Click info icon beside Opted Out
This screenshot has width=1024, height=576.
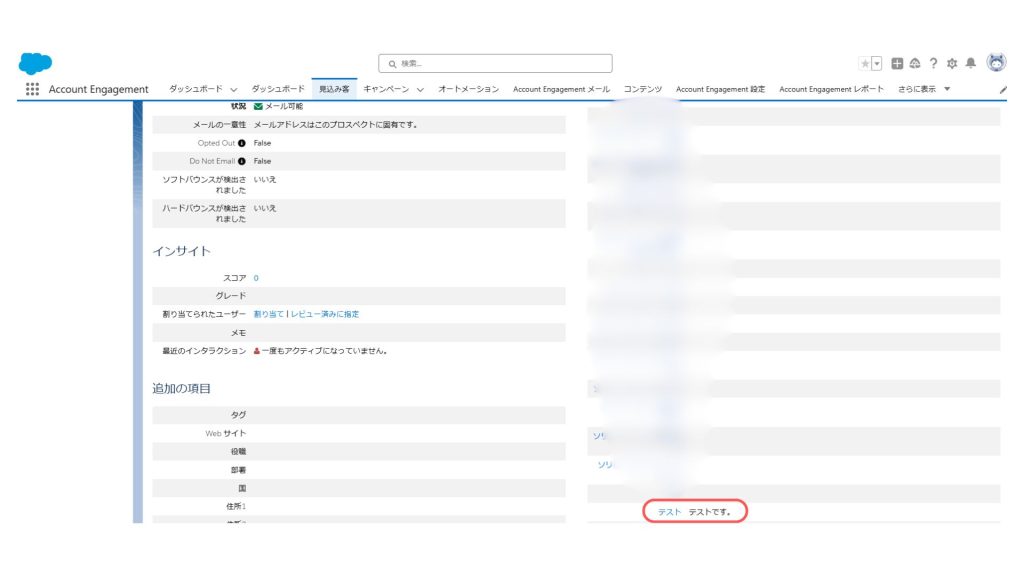(242, 143)
